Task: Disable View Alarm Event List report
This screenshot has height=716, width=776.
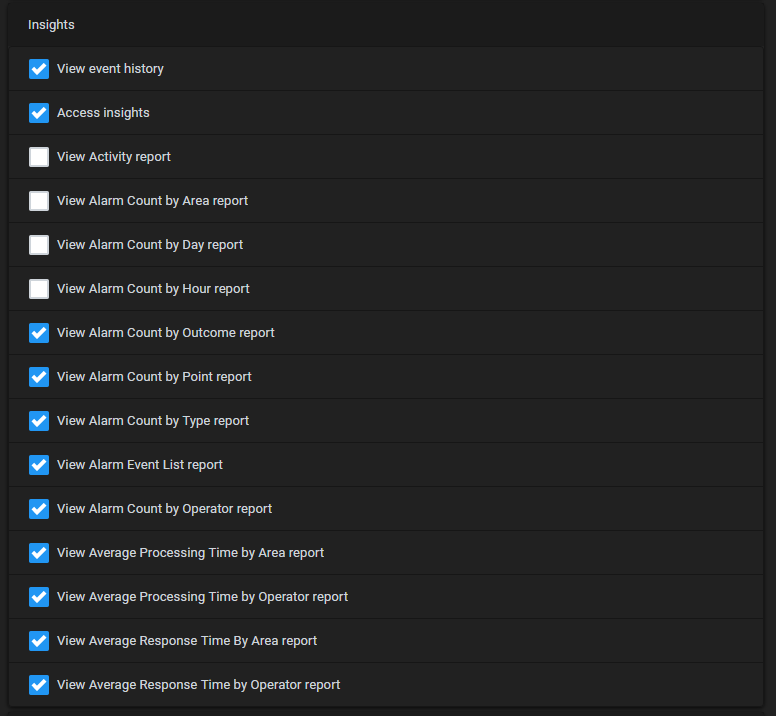Action: pyautogui.click(x=39, y=465)
